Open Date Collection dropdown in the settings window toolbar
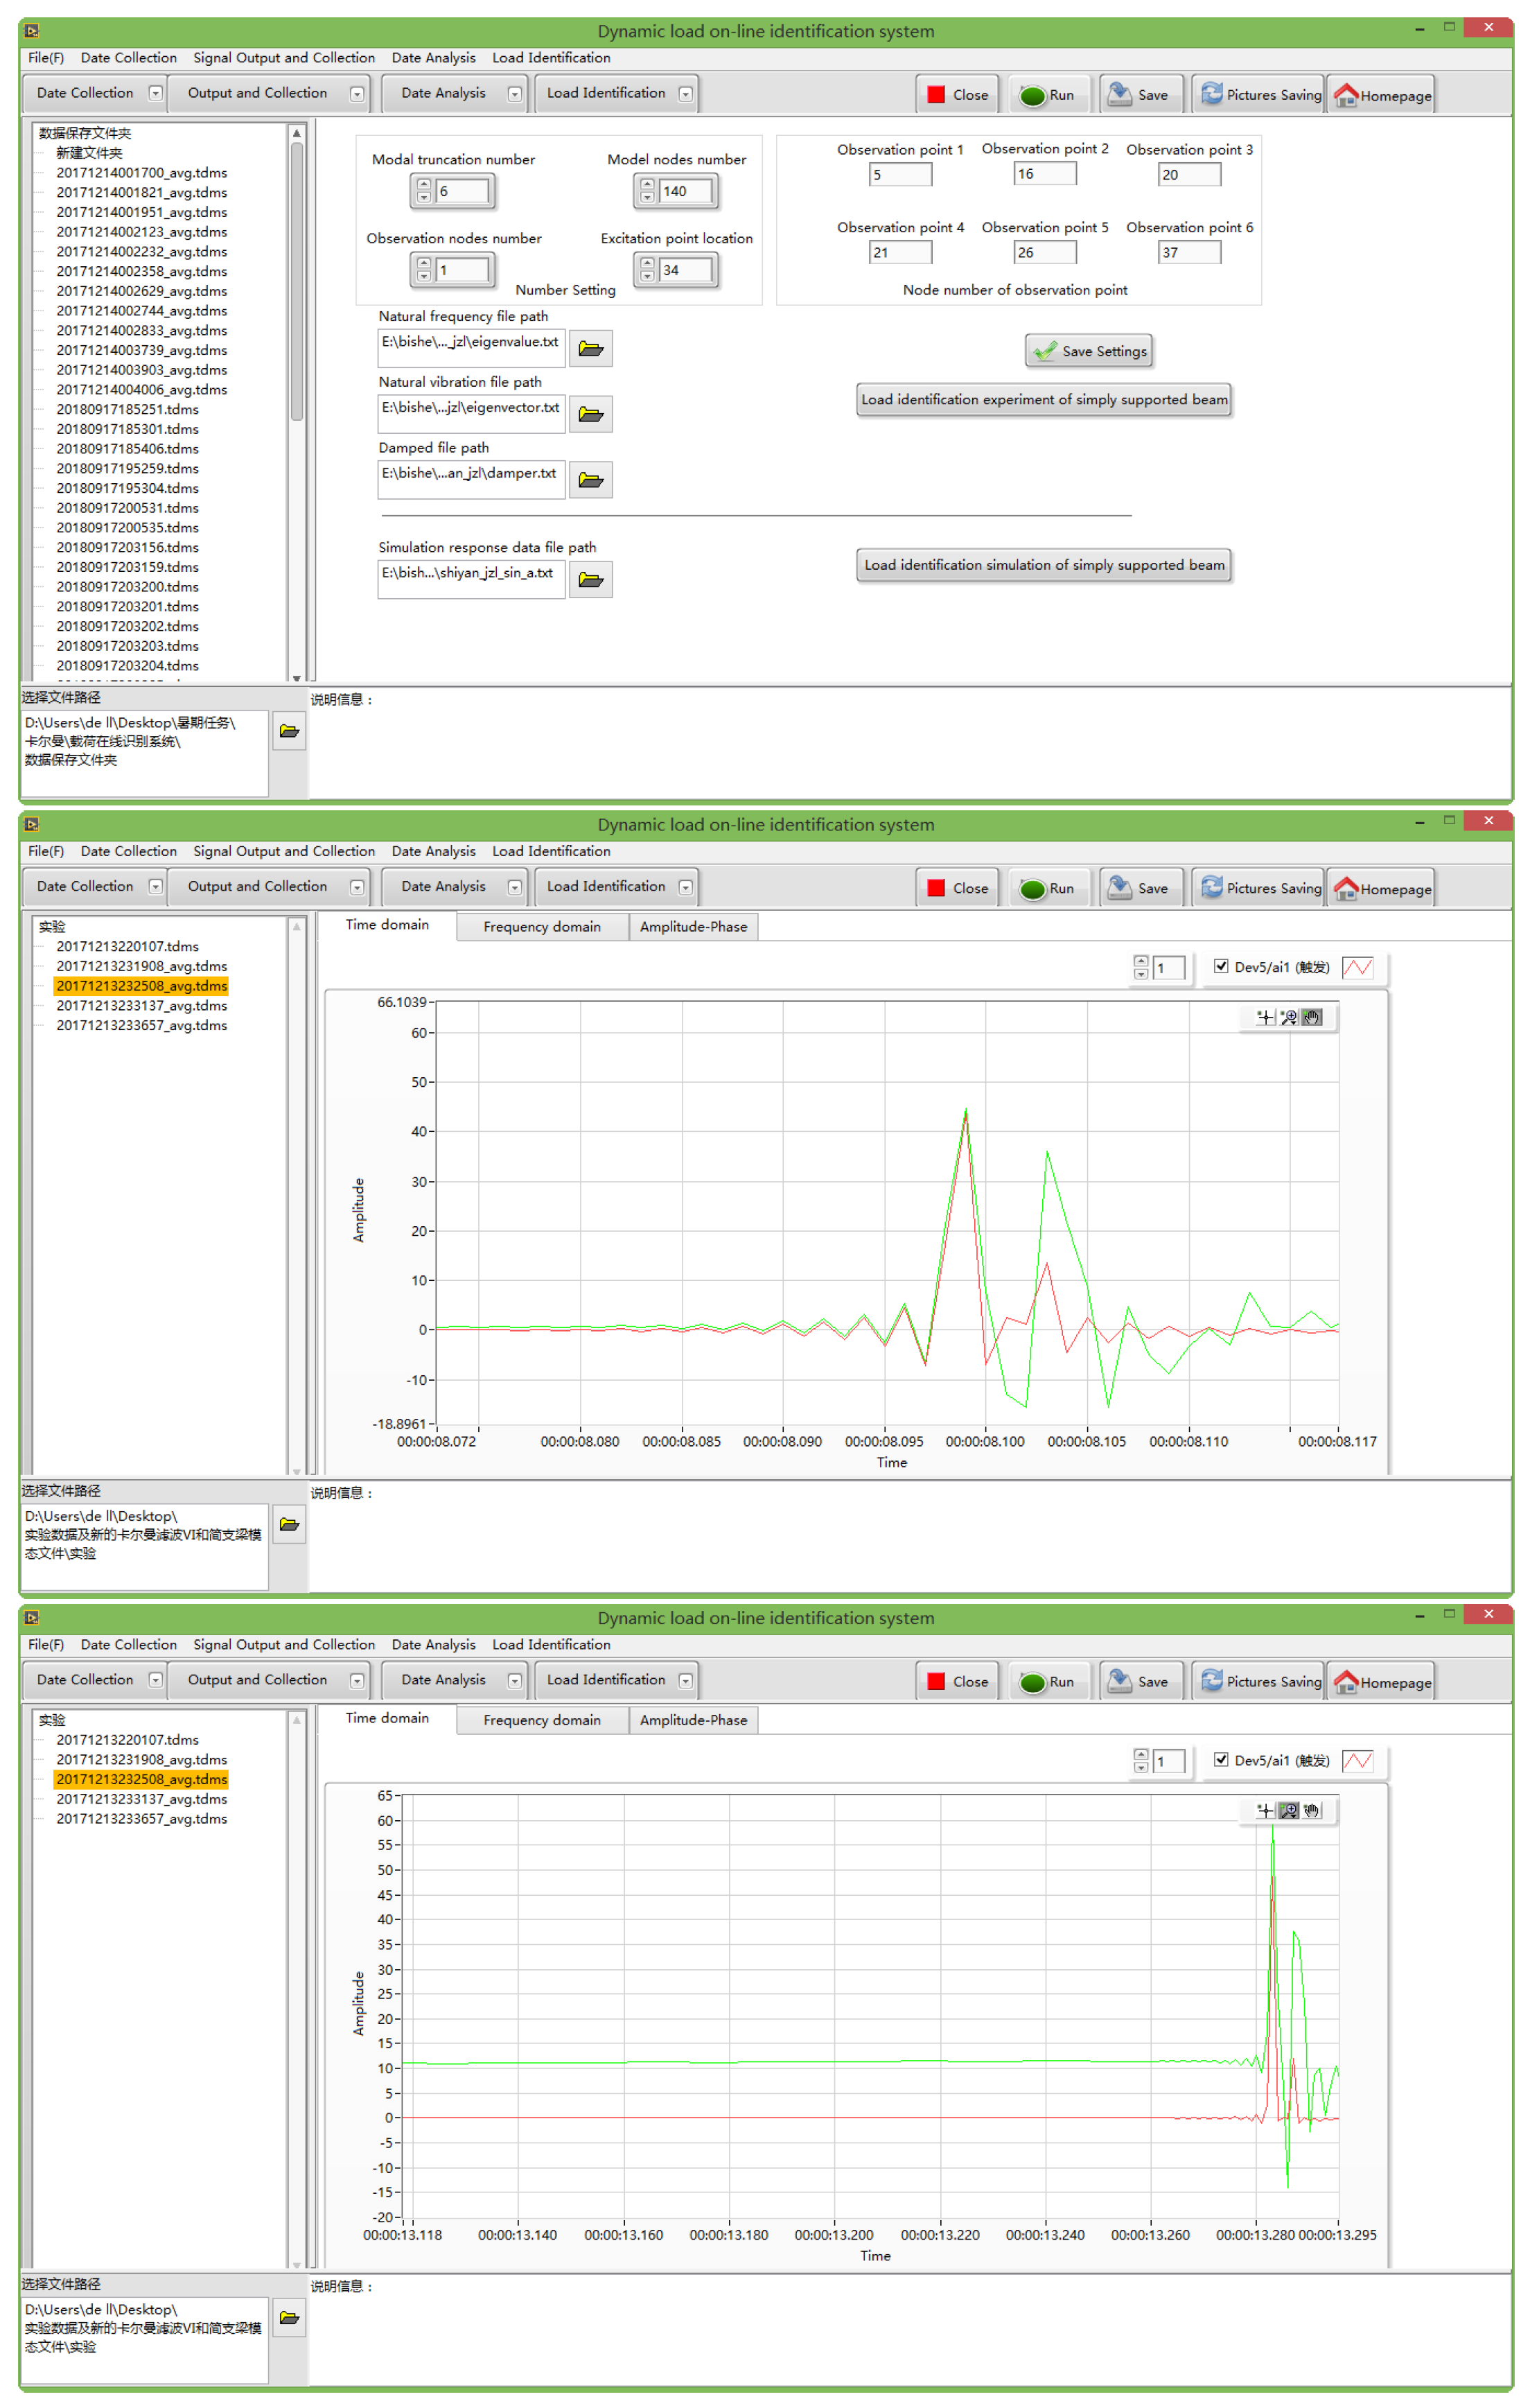Image resolution: width=1530 pixels, height=2408 pixels. coord(155,93)
